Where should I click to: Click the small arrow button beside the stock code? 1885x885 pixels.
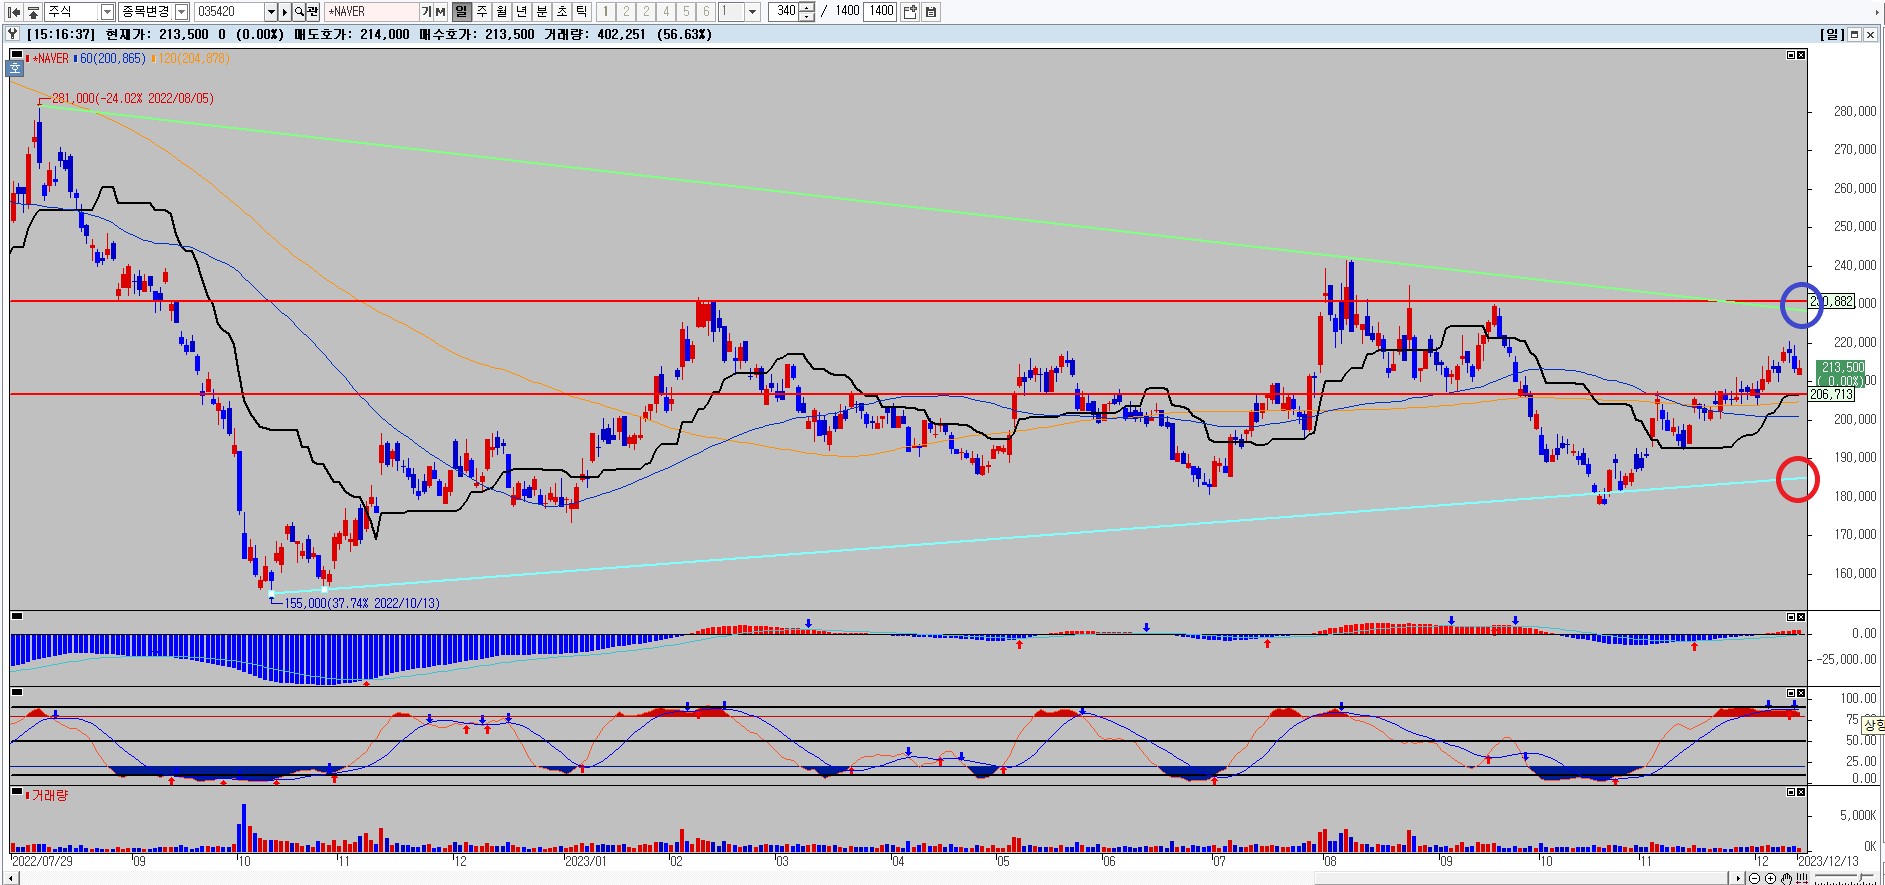pyautogui.click(x=285, y=12)
